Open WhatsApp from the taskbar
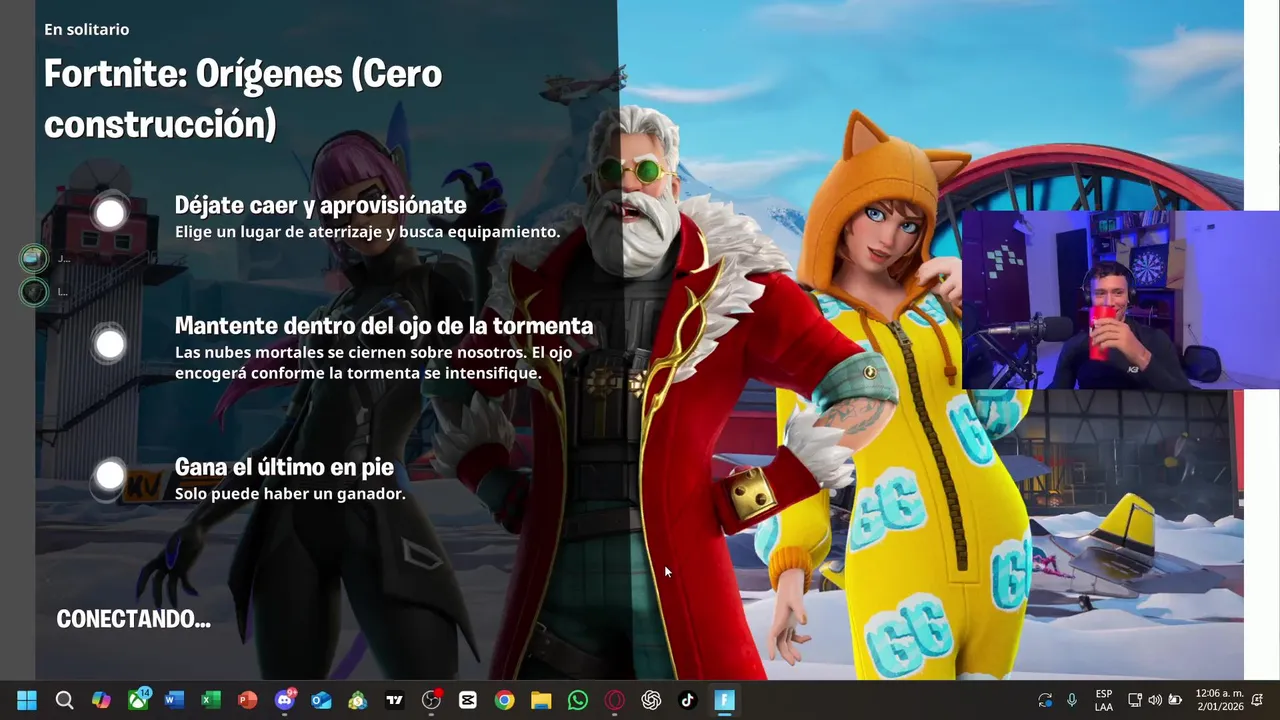1280x720 pixels. (x=578, y=700)
